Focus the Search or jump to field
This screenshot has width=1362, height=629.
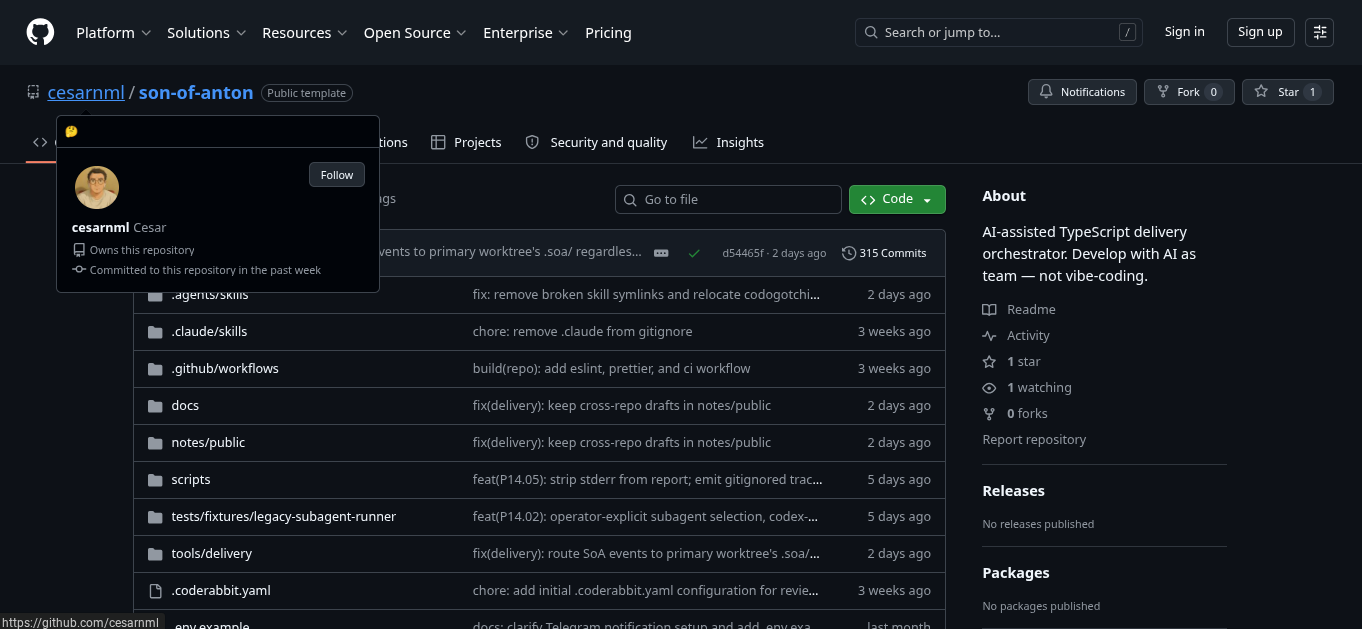coord(999,32)
